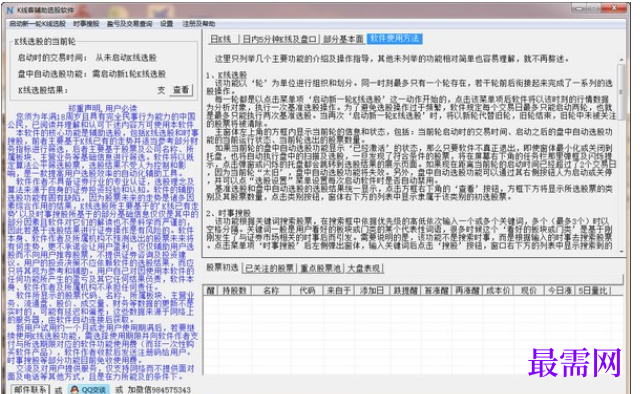Sort by the 今日涨 column header

click(x=559, y=291)
